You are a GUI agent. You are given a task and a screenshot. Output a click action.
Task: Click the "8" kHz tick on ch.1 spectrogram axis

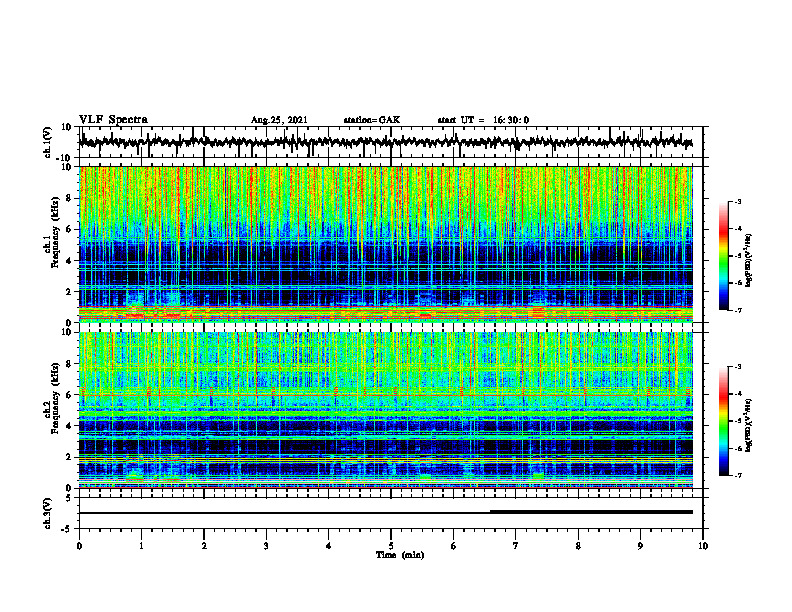[x=70, y=198]
